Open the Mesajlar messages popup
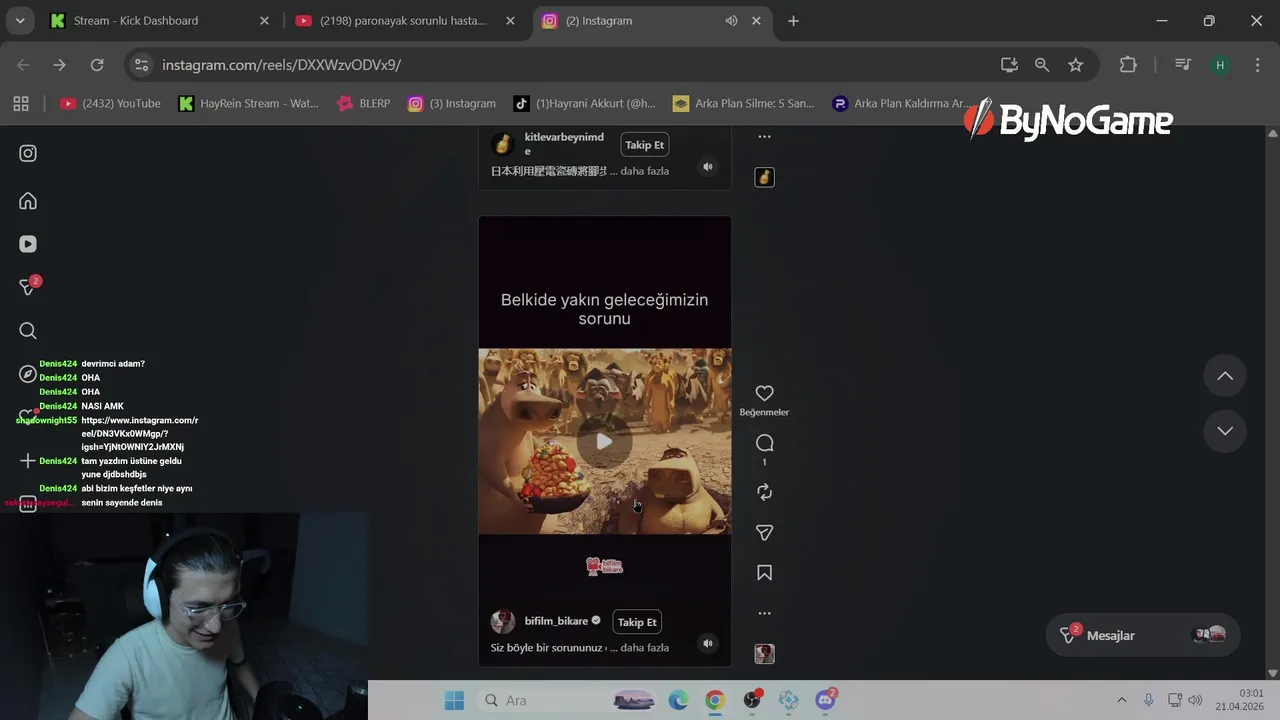1280x720 pixels. 1143,635
